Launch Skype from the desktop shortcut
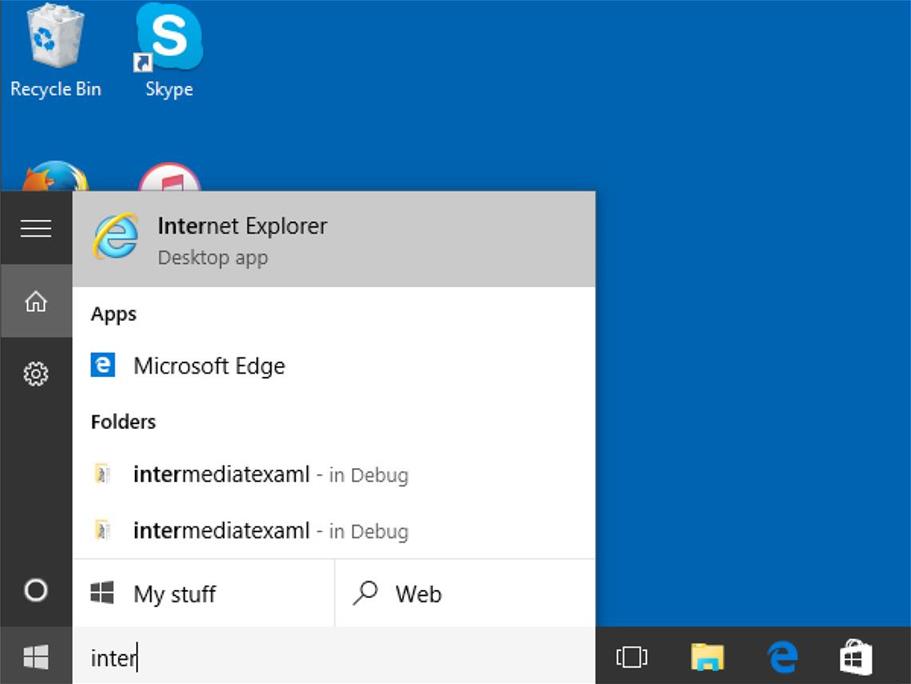Screen dimensions: 911x684 168,50
